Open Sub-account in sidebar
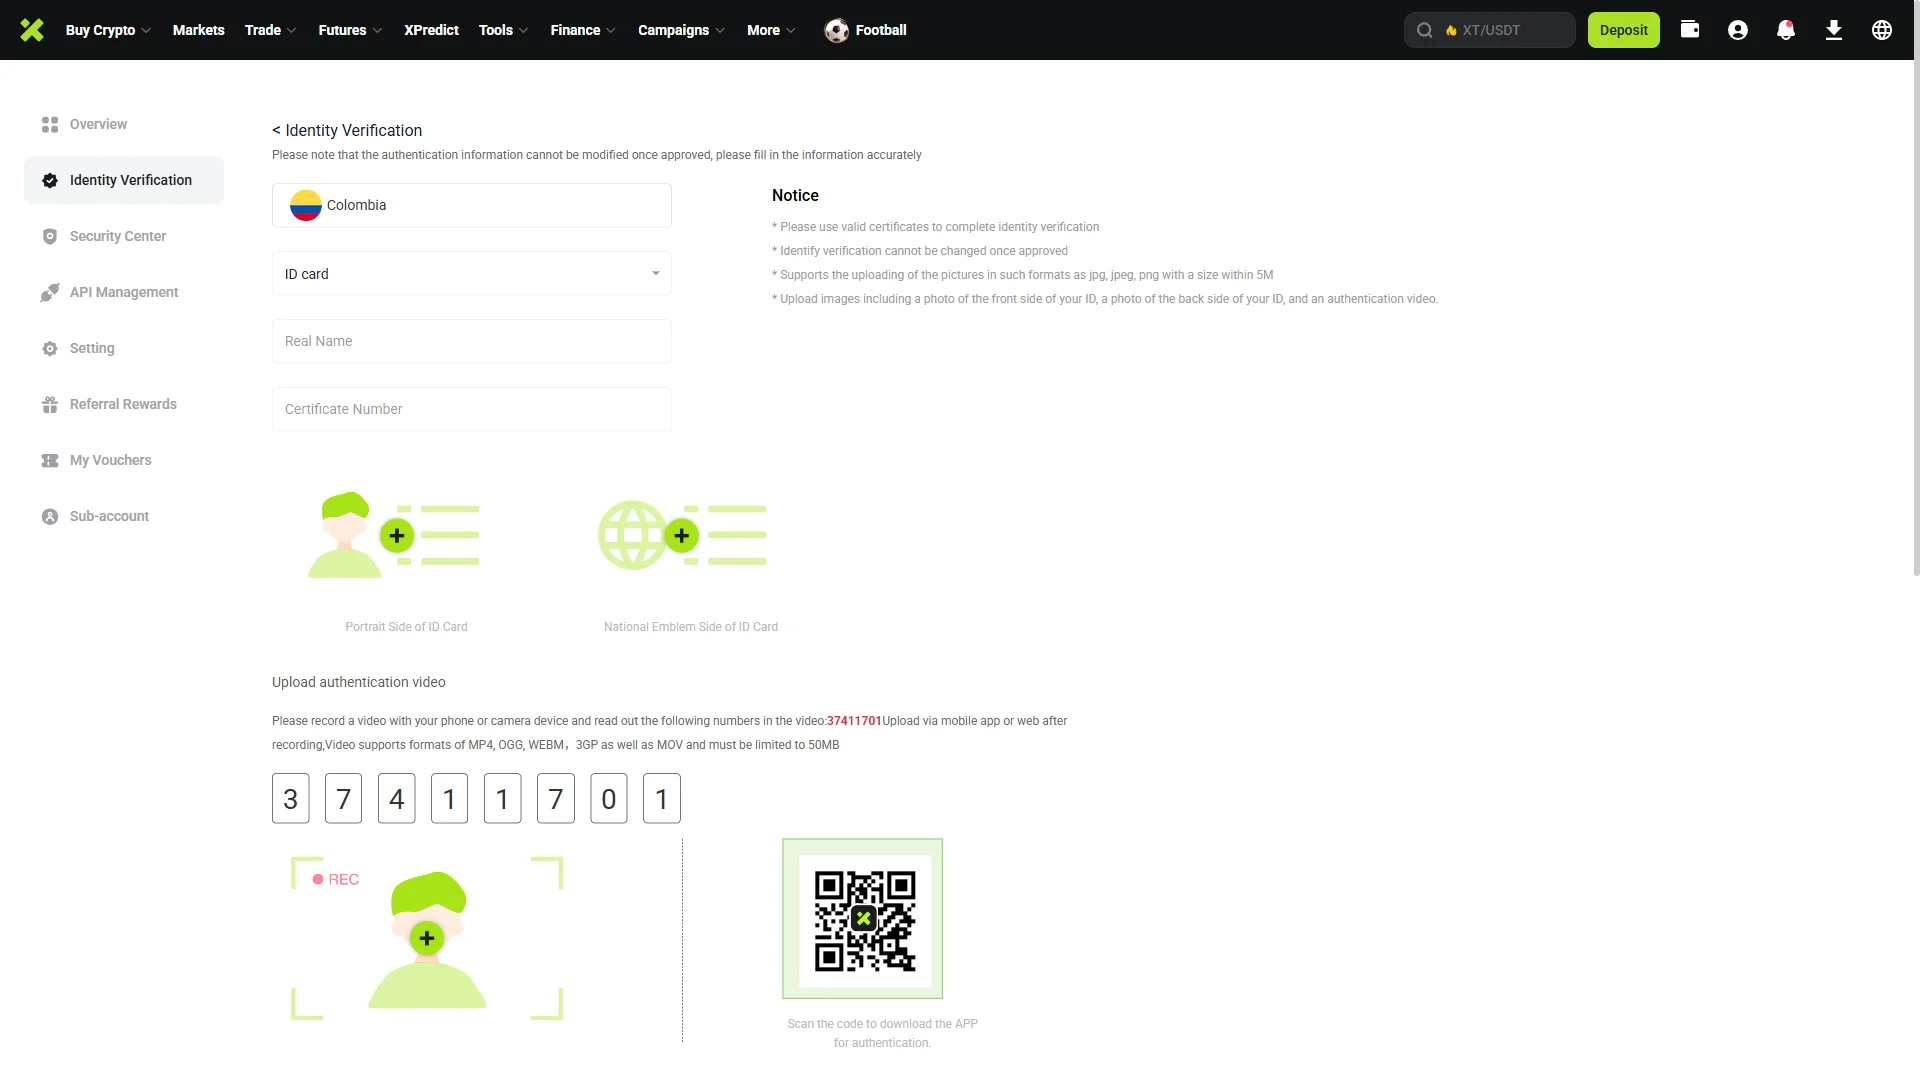1920x1080 pixels. (124, 516)
